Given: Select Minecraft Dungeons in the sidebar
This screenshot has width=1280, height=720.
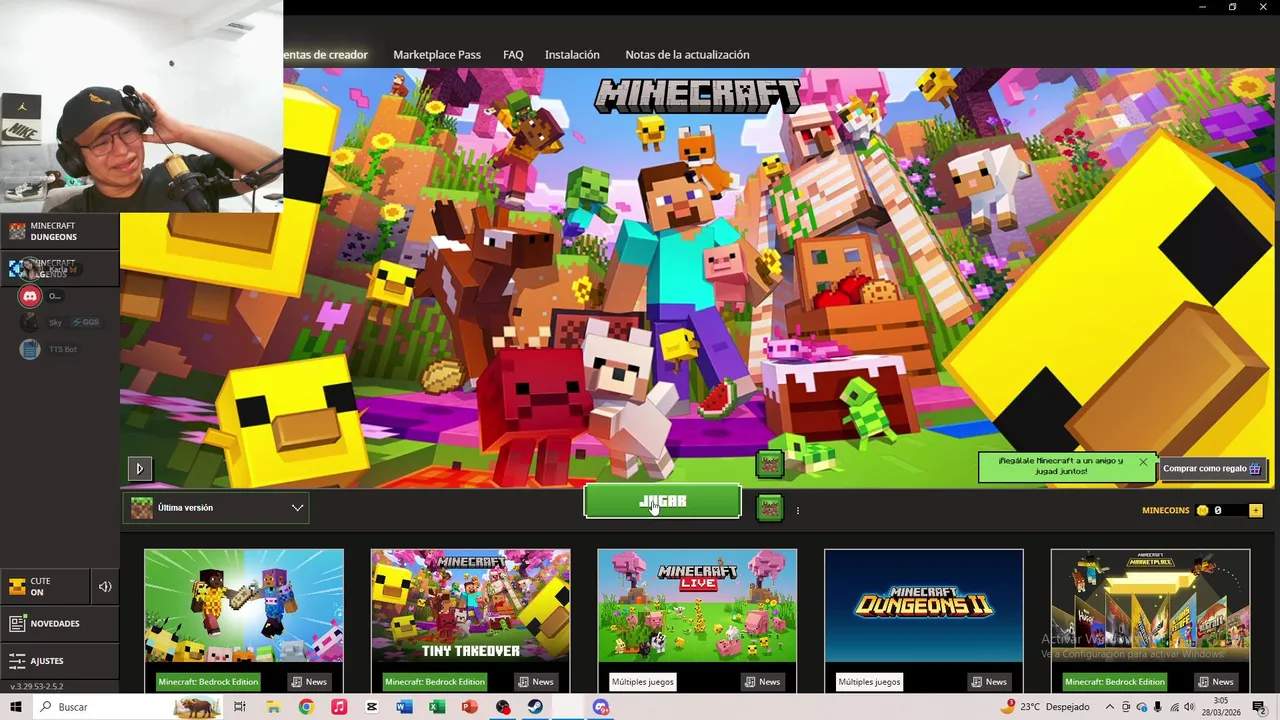Looking at the screenshot, I should tap(59, 232).
